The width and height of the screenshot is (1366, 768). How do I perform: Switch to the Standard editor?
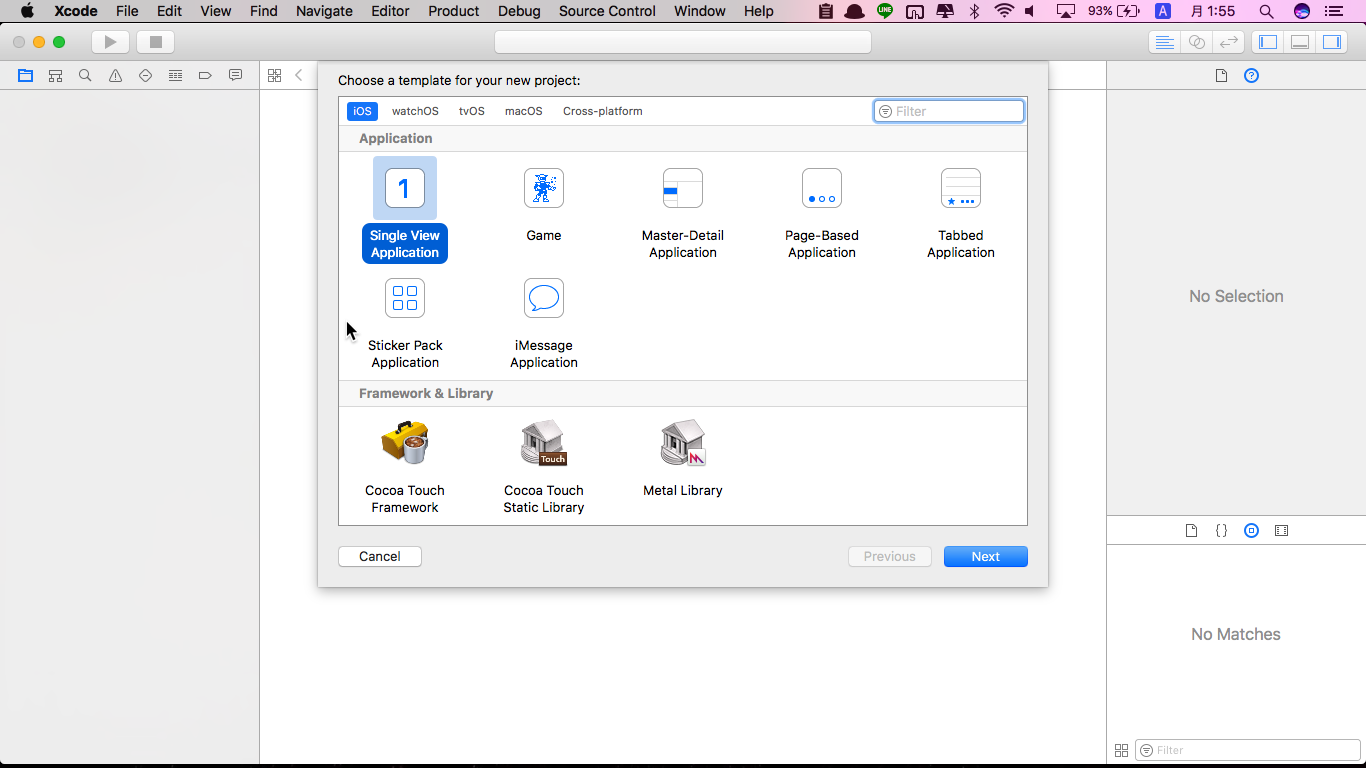tap(1164, 42)
